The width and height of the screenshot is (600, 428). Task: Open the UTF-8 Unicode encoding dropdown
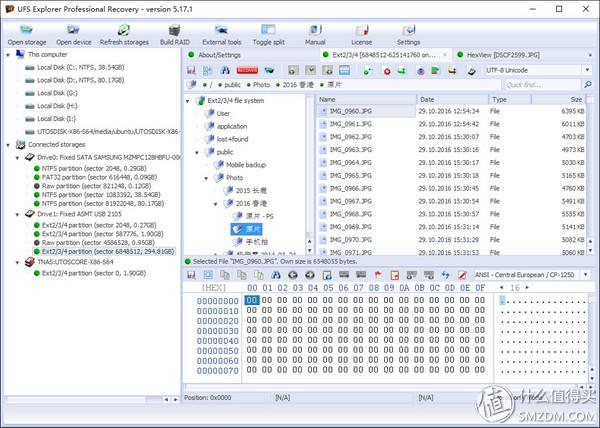587,70
